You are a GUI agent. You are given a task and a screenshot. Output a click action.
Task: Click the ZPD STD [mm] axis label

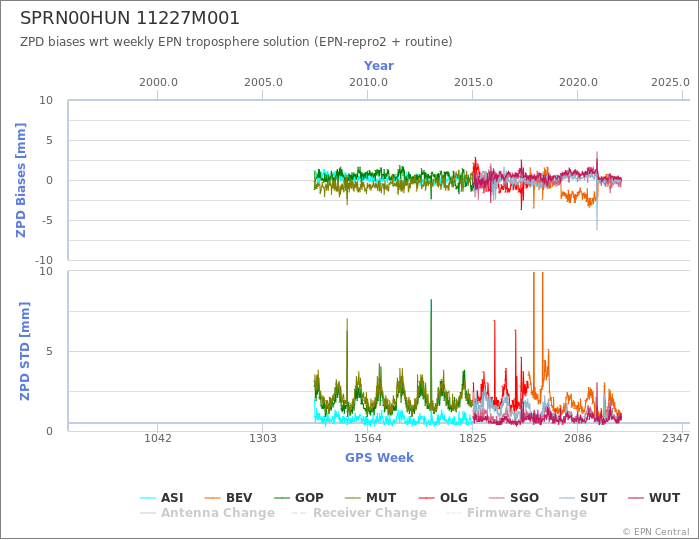[25, 351]
